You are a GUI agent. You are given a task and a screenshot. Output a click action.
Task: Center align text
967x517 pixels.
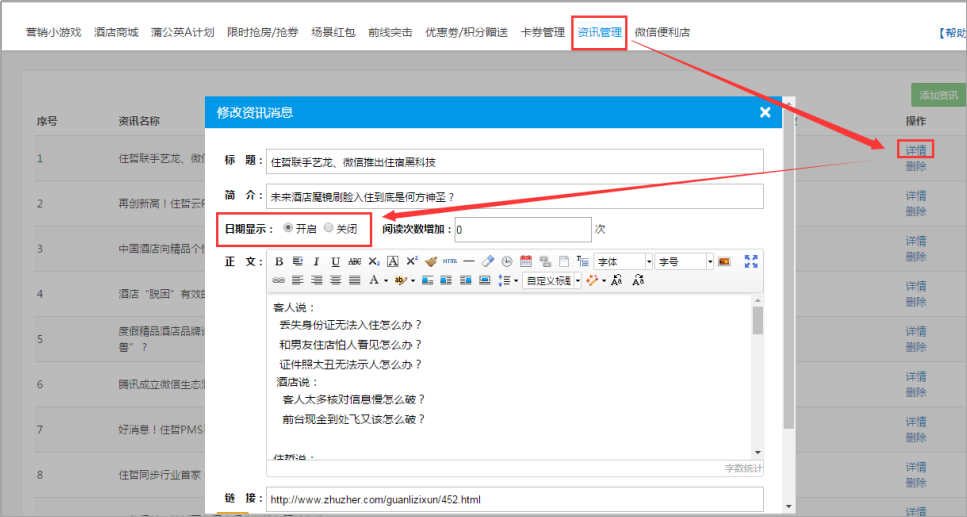coord(335,281)
